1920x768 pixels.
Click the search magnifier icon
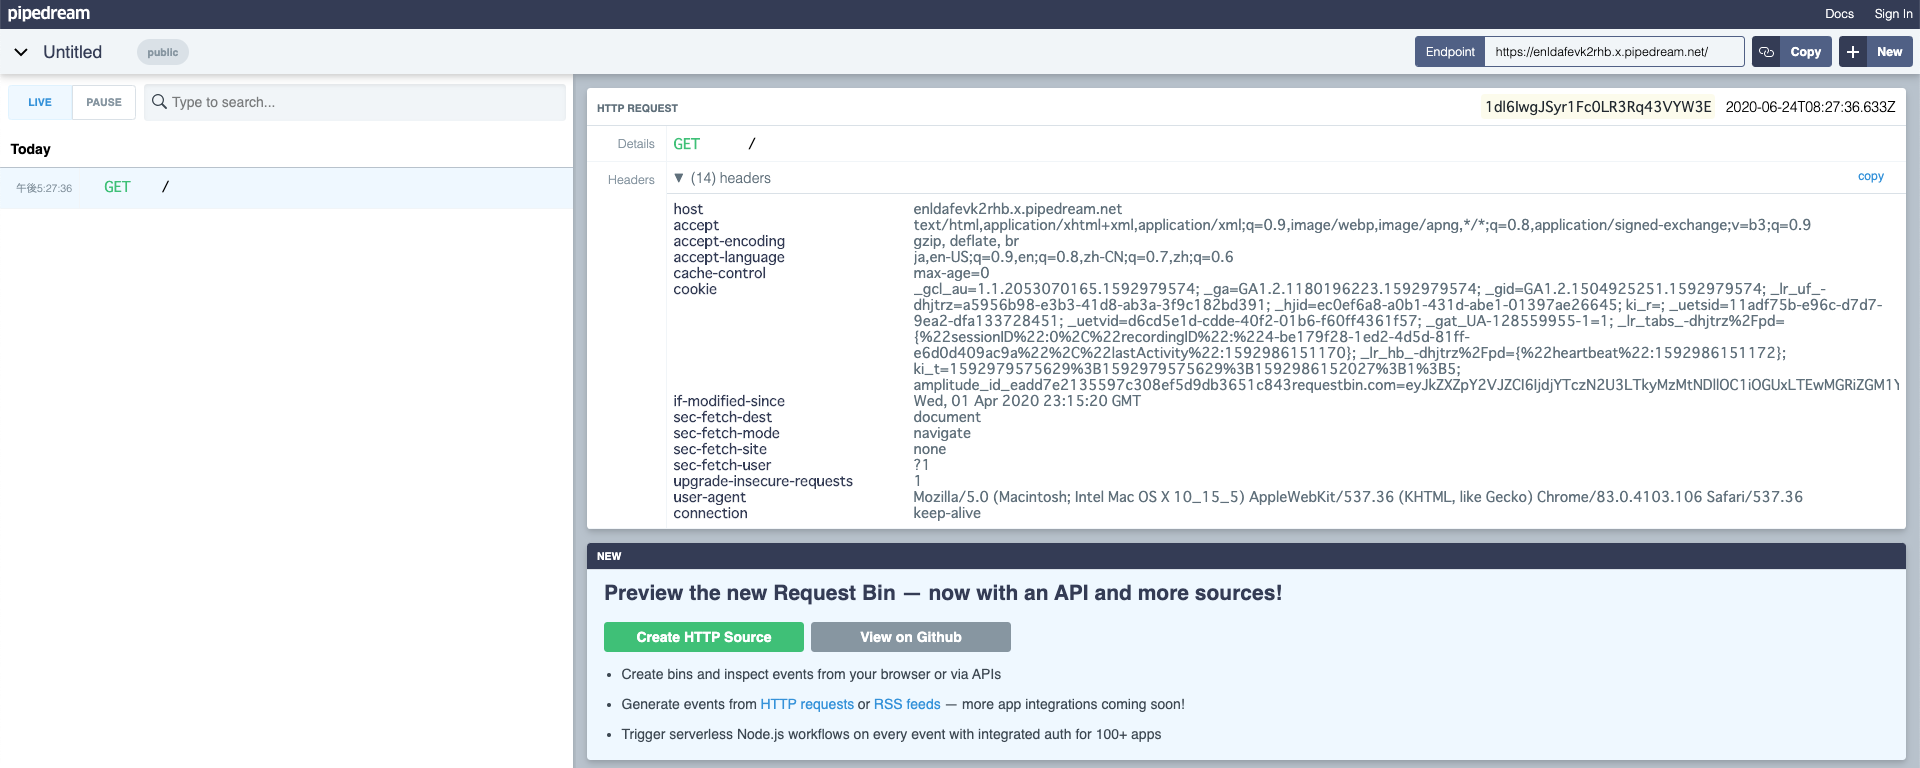pos(159,102)
